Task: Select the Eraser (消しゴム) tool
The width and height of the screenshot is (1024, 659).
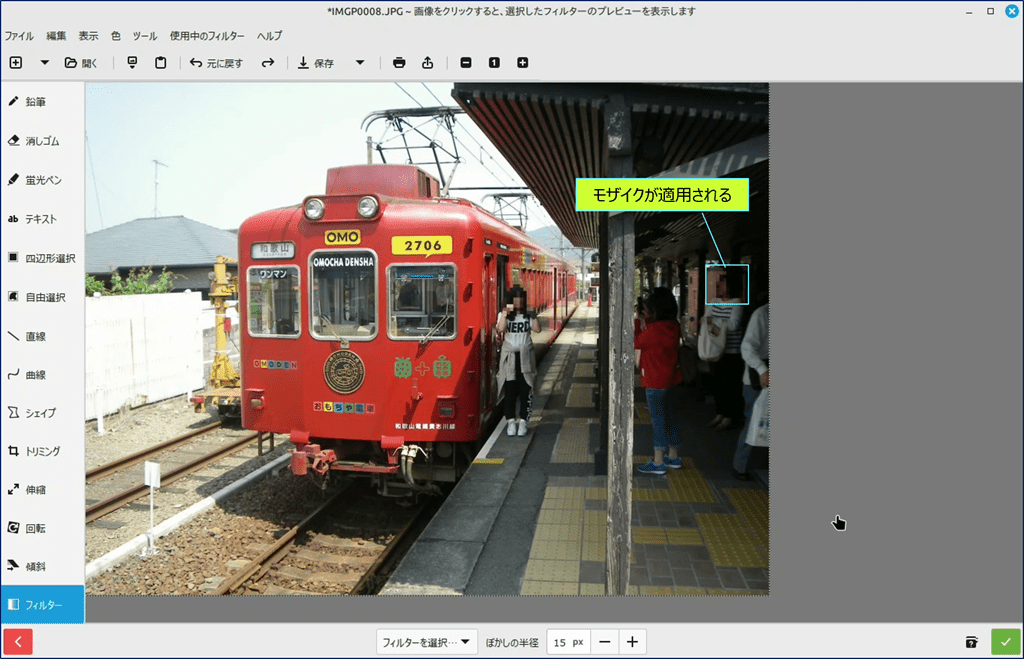Action: [42, 141]
